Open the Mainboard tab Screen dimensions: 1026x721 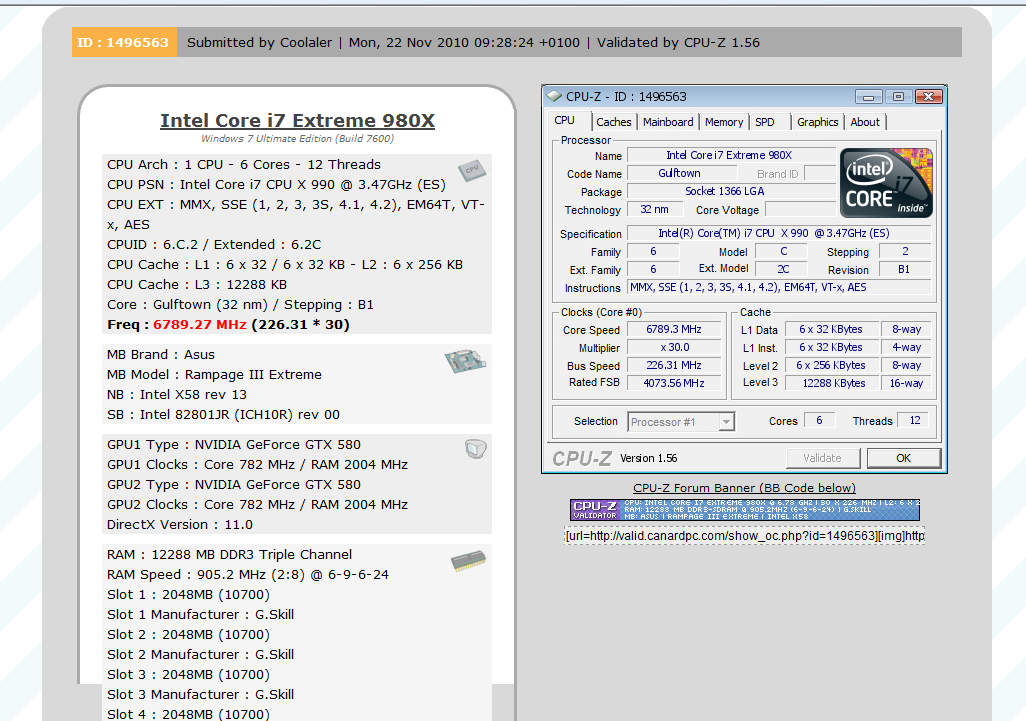pos(668,122)
